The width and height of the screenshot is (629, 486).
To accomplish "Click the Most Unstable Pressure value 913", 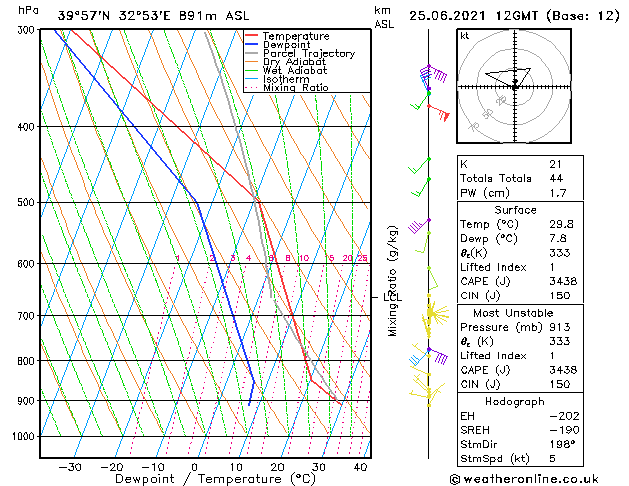I will click(560, 327).
